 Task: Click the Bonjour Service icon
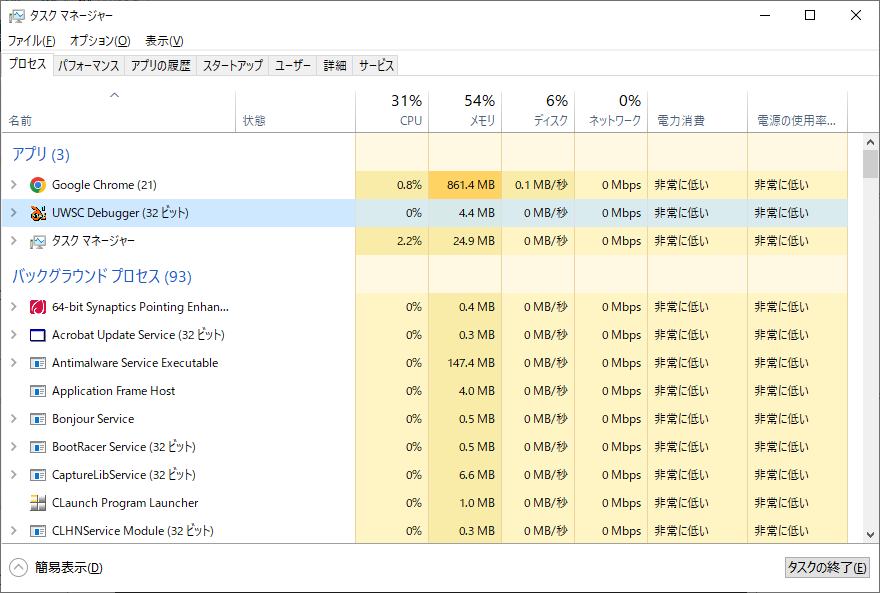click(38, 419)
